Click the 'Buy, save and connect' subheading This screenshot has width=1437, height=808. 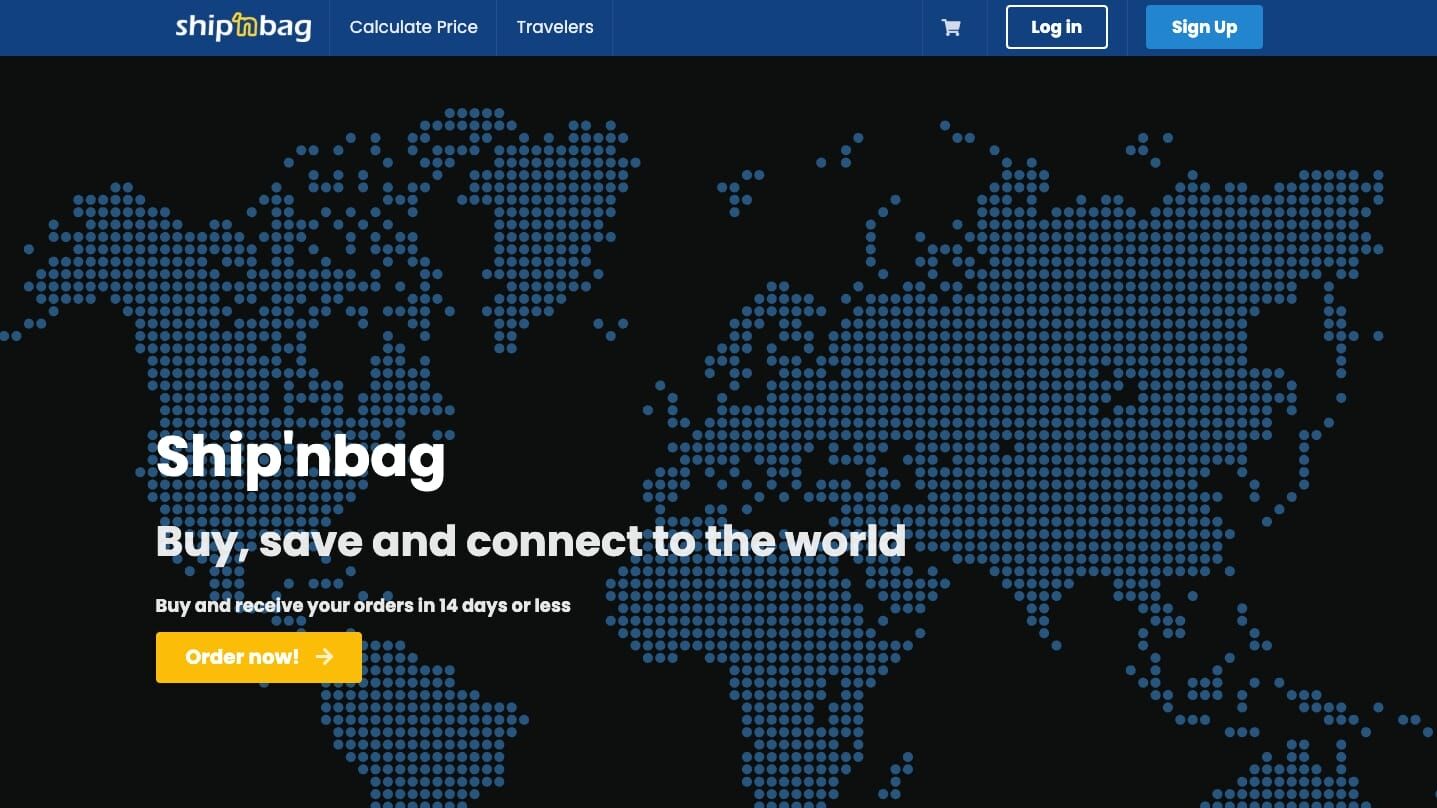(530, 541)
